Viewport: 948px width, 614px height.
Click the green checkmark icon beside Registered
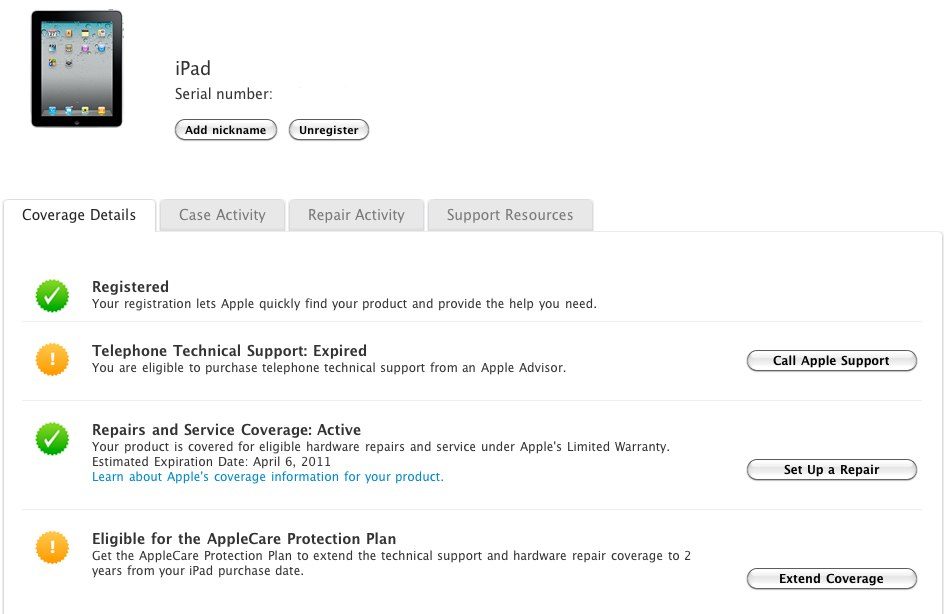point(52,296)
